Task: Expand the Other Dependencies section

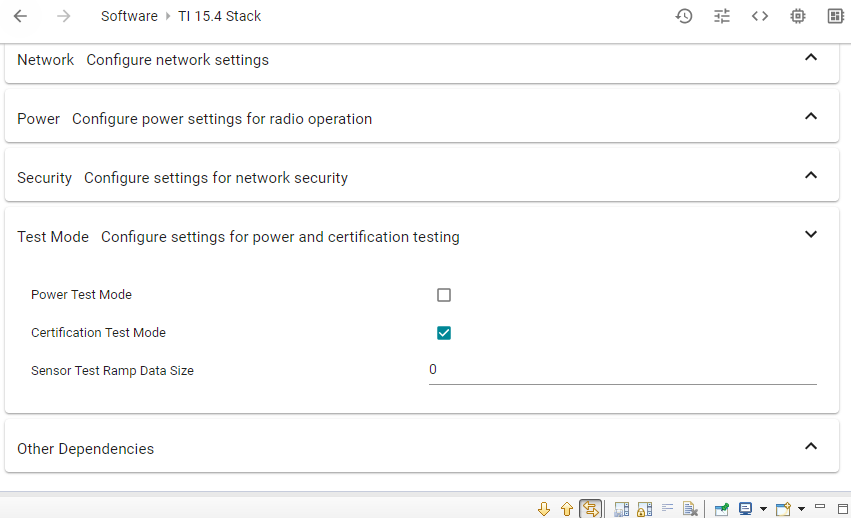Action: (x=811, y=446)
